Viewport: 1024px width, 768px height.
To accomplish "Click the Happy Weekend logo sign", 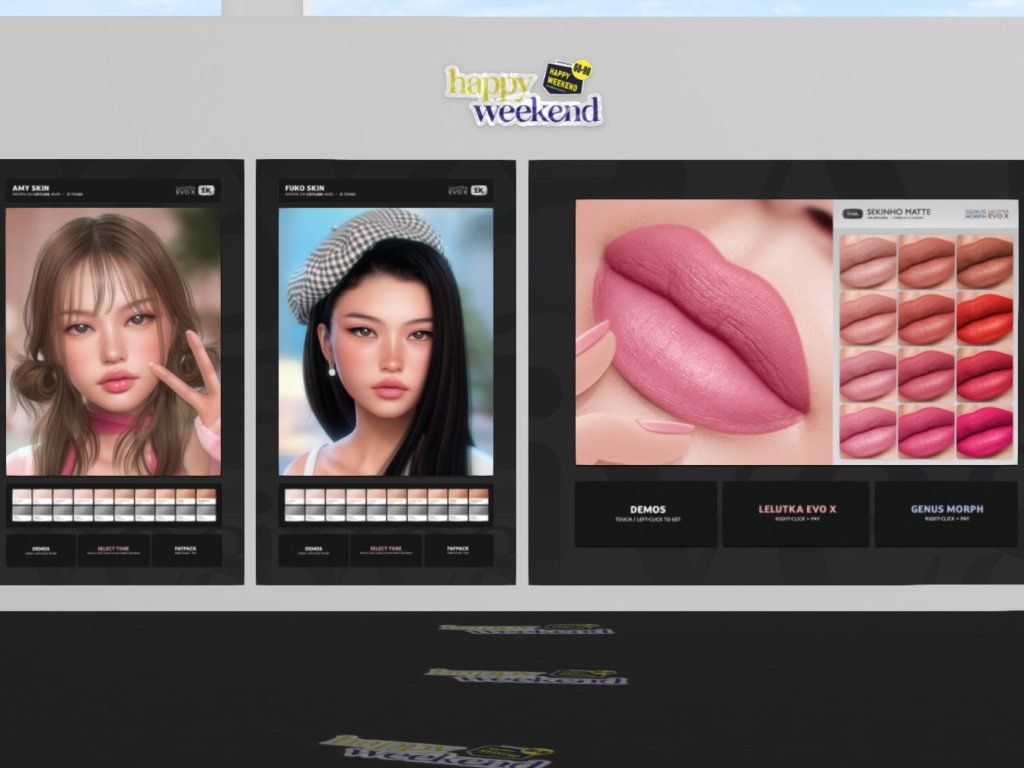I will (524, 94).
